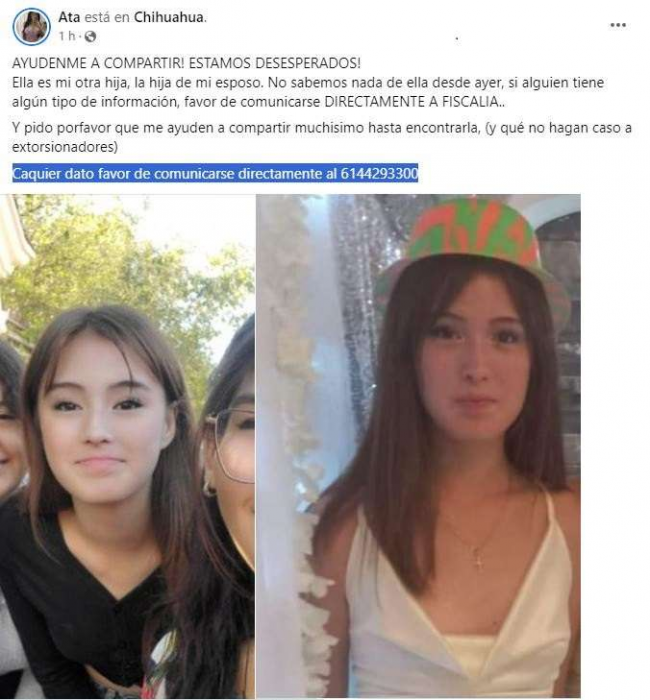This screenshot has width=650, height=700.
Task: Click the phone number 6144293300
Action: click(379, 173)
